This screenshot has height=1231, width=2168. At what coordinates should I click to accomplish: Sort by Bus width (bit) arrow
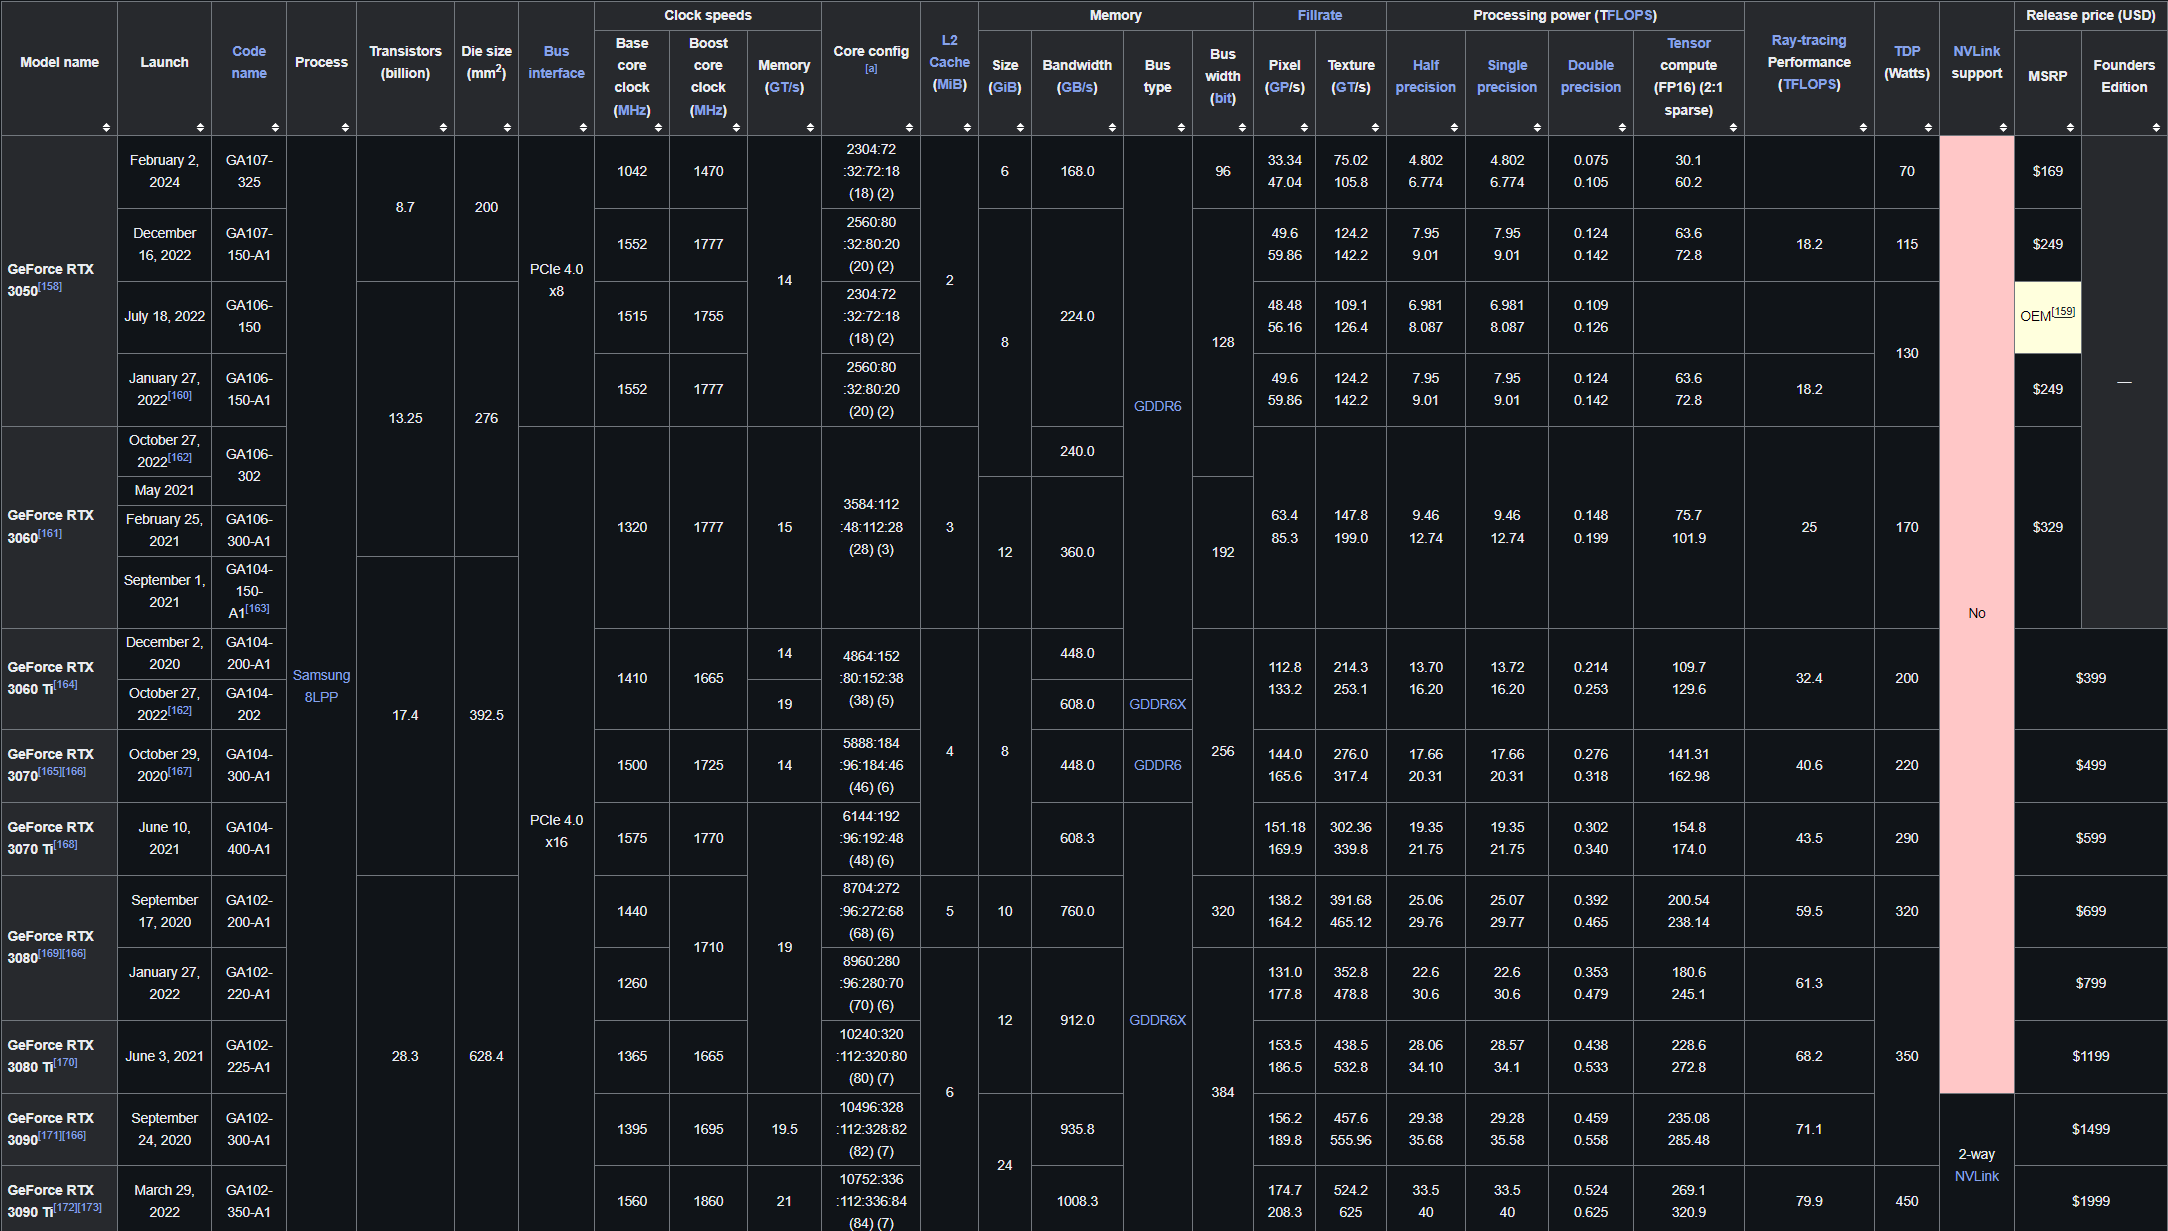click(x=1242, y=128)
